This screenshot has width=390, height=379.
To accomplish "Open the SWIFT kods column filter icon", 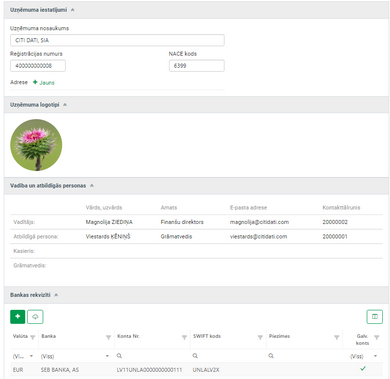I will pyautogui.click(x=260, y=337).
